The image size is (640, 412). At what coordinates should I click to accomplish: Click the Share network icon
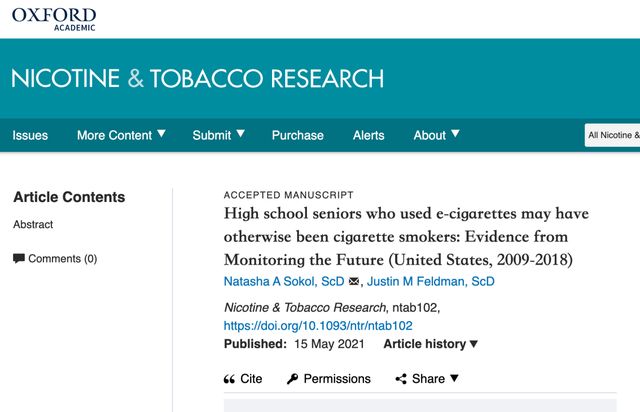(401, 379)
